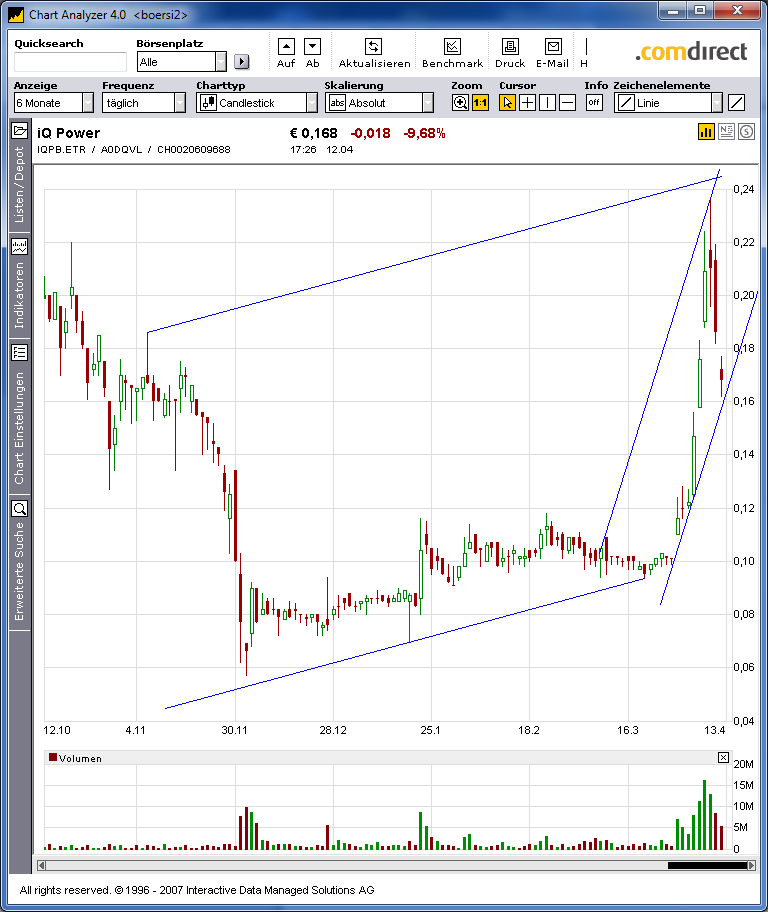Enable horizontal line cursor mode
The image size is (768, 912).
(567, 103)
